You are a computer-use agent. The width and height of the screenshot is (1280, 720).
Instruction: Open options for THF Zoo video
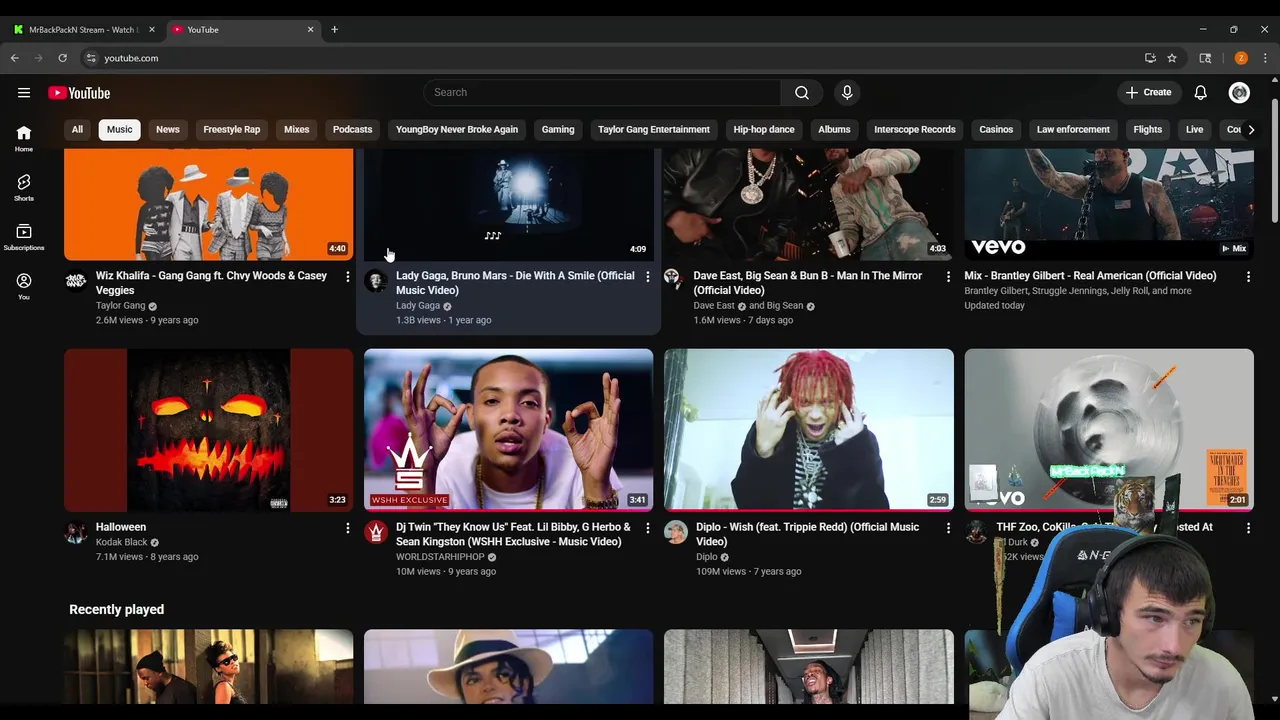(x=1248, y=527)
